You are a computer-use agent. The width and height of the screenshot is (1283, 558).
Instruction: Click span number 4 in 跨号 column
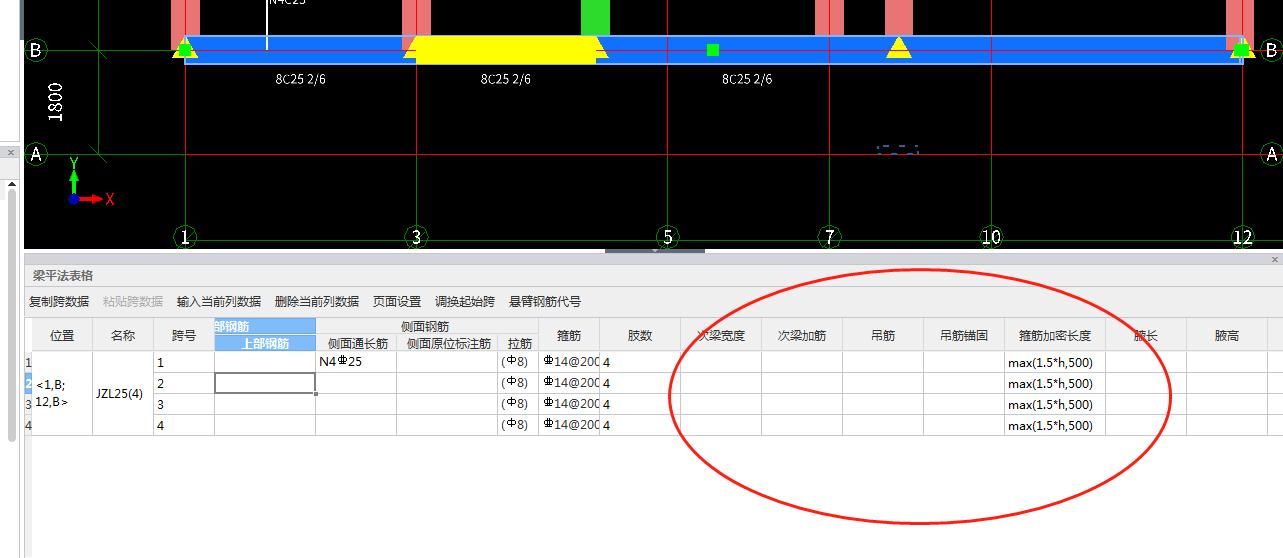(x=184, y=425)
